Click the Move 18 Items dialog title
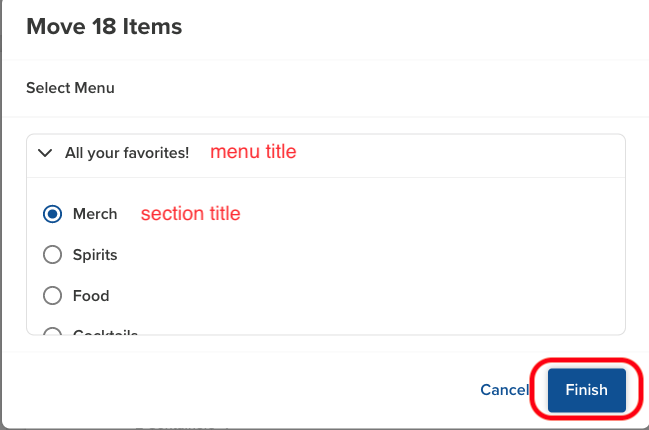 [x=104, y=26]
